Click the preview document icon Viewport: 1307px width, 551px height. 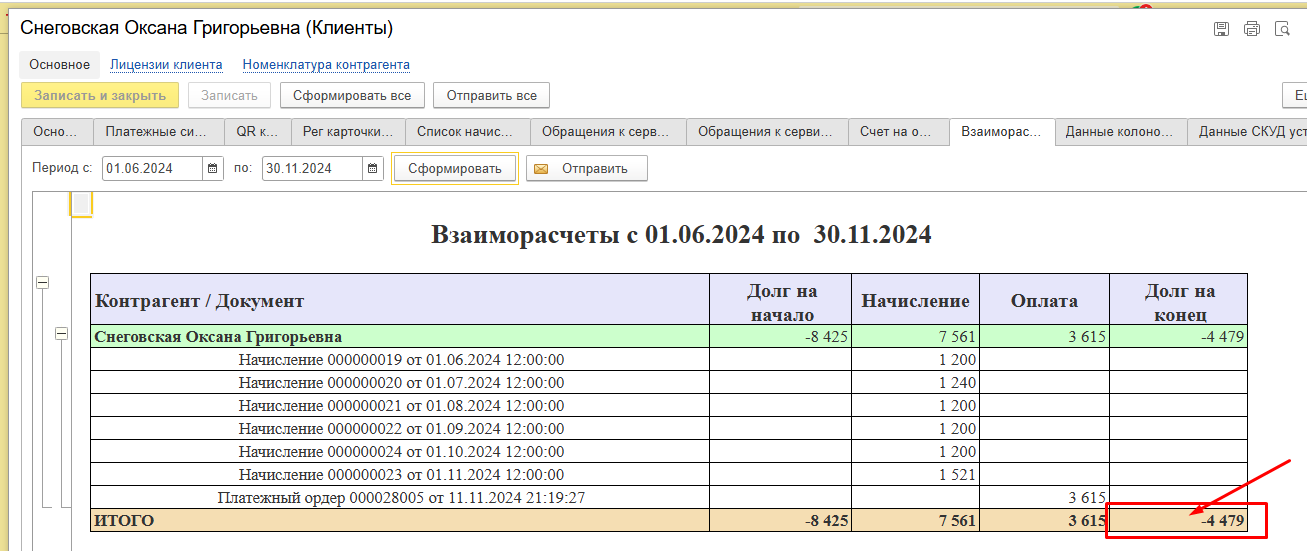click(1282, 29)
